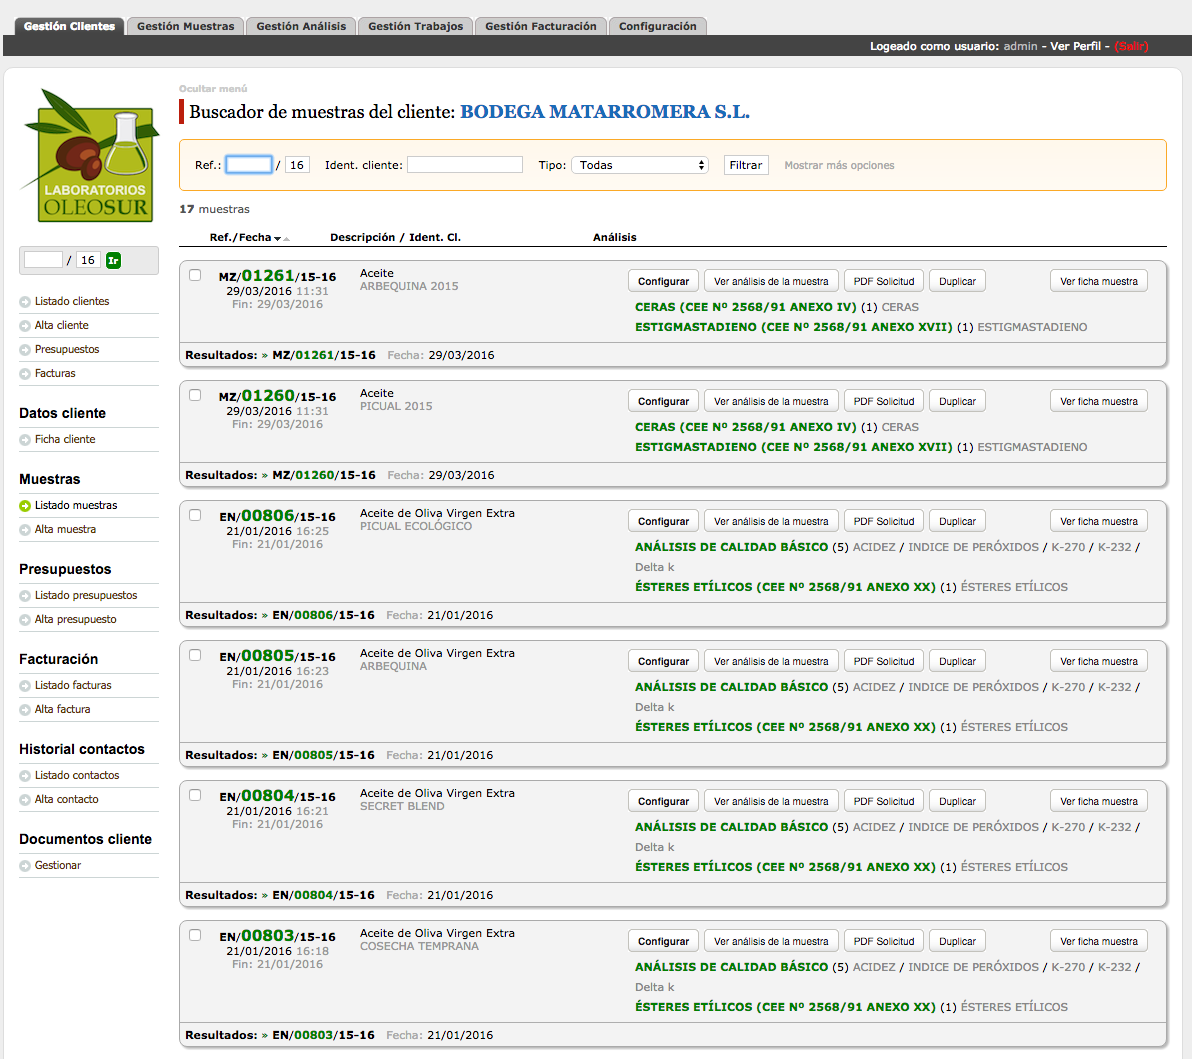Click bullet icon beside Alta presupuesto
Image resolution: width=1192 pixels, height=1059 pixels.
[x=25, y=620]
